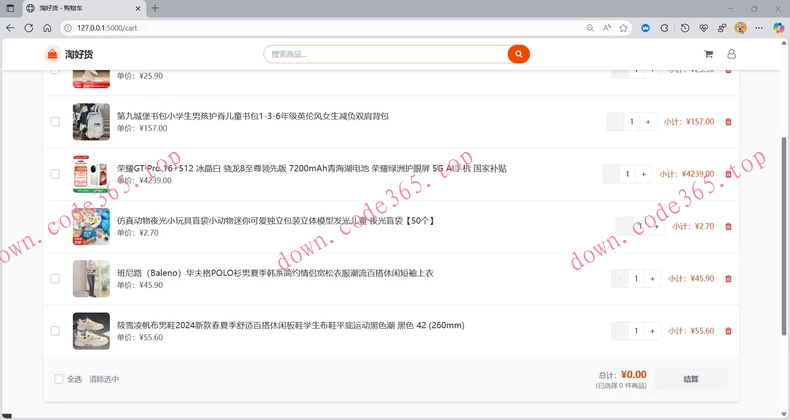Open the browser zoom magnifier icon
The height and width of the screenshot is (420, 790).
[x=590, y=28]
